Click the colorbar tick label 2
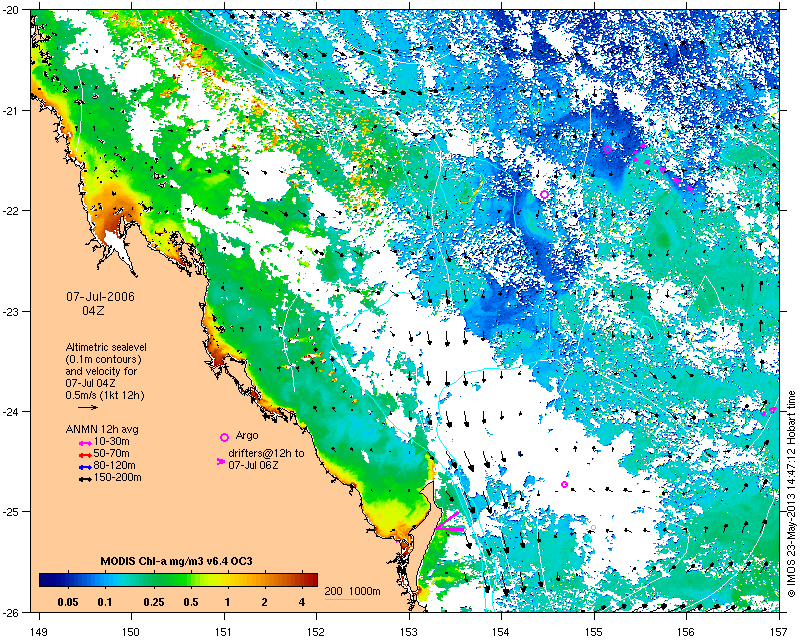The image size is (800, 640). tap(264, 602)
